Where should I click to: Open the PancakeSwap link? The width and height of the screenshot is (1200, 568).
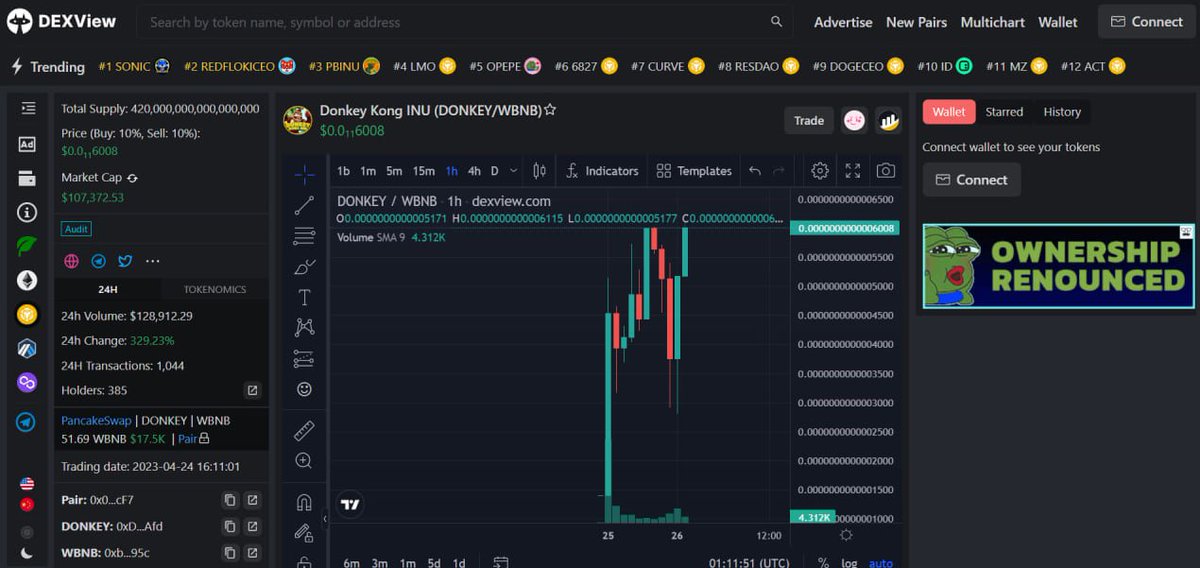(x=96, y=421)
